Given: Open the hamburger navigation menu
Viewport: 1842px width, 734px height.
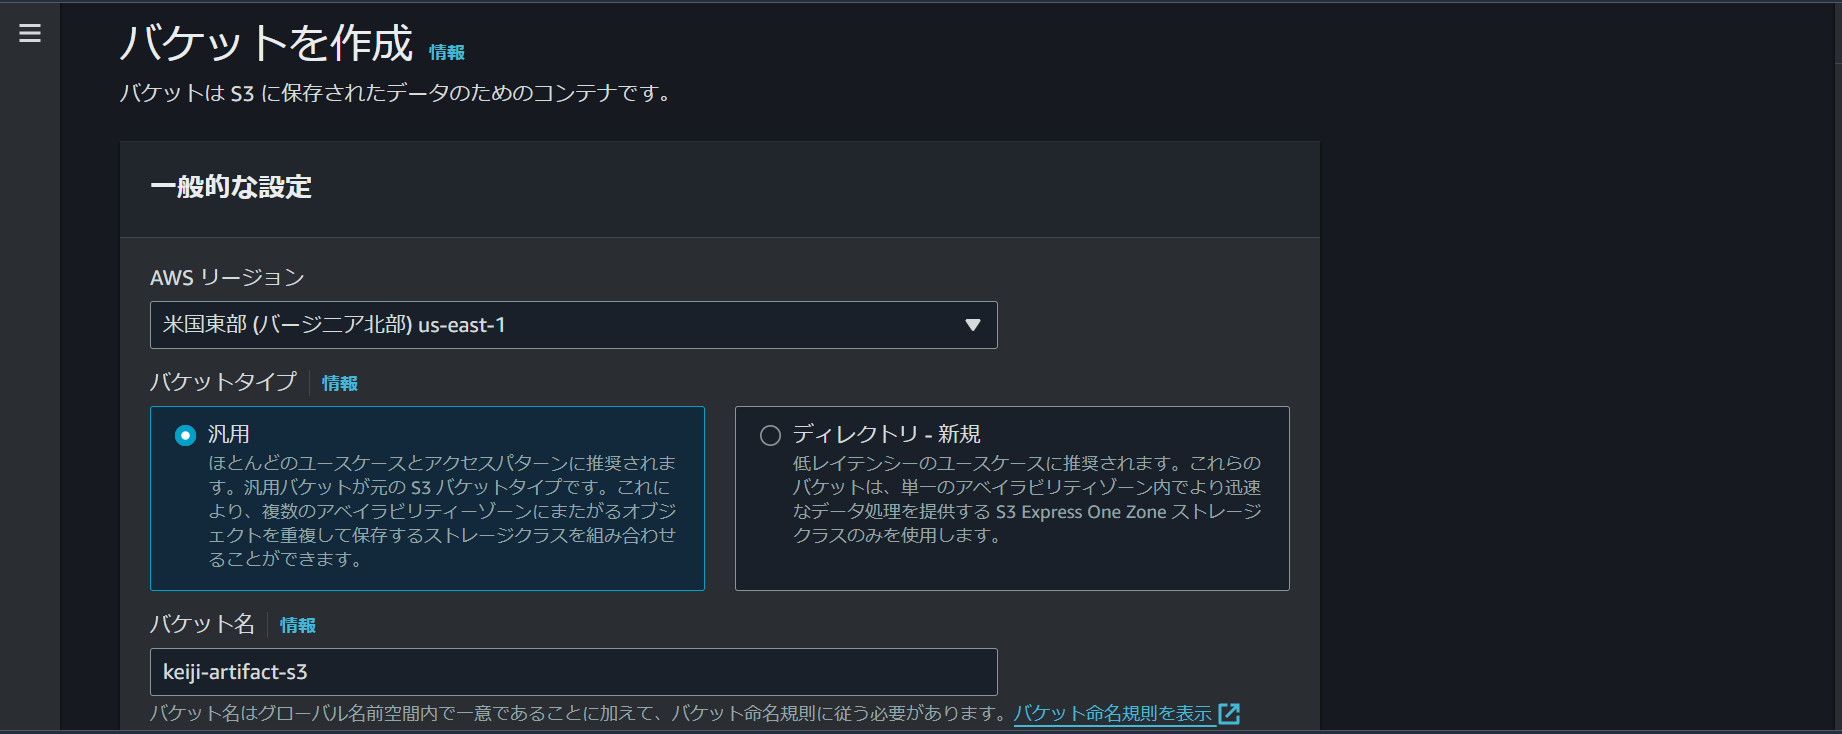Looking at the screenshot, I should [x=30, y=33].
